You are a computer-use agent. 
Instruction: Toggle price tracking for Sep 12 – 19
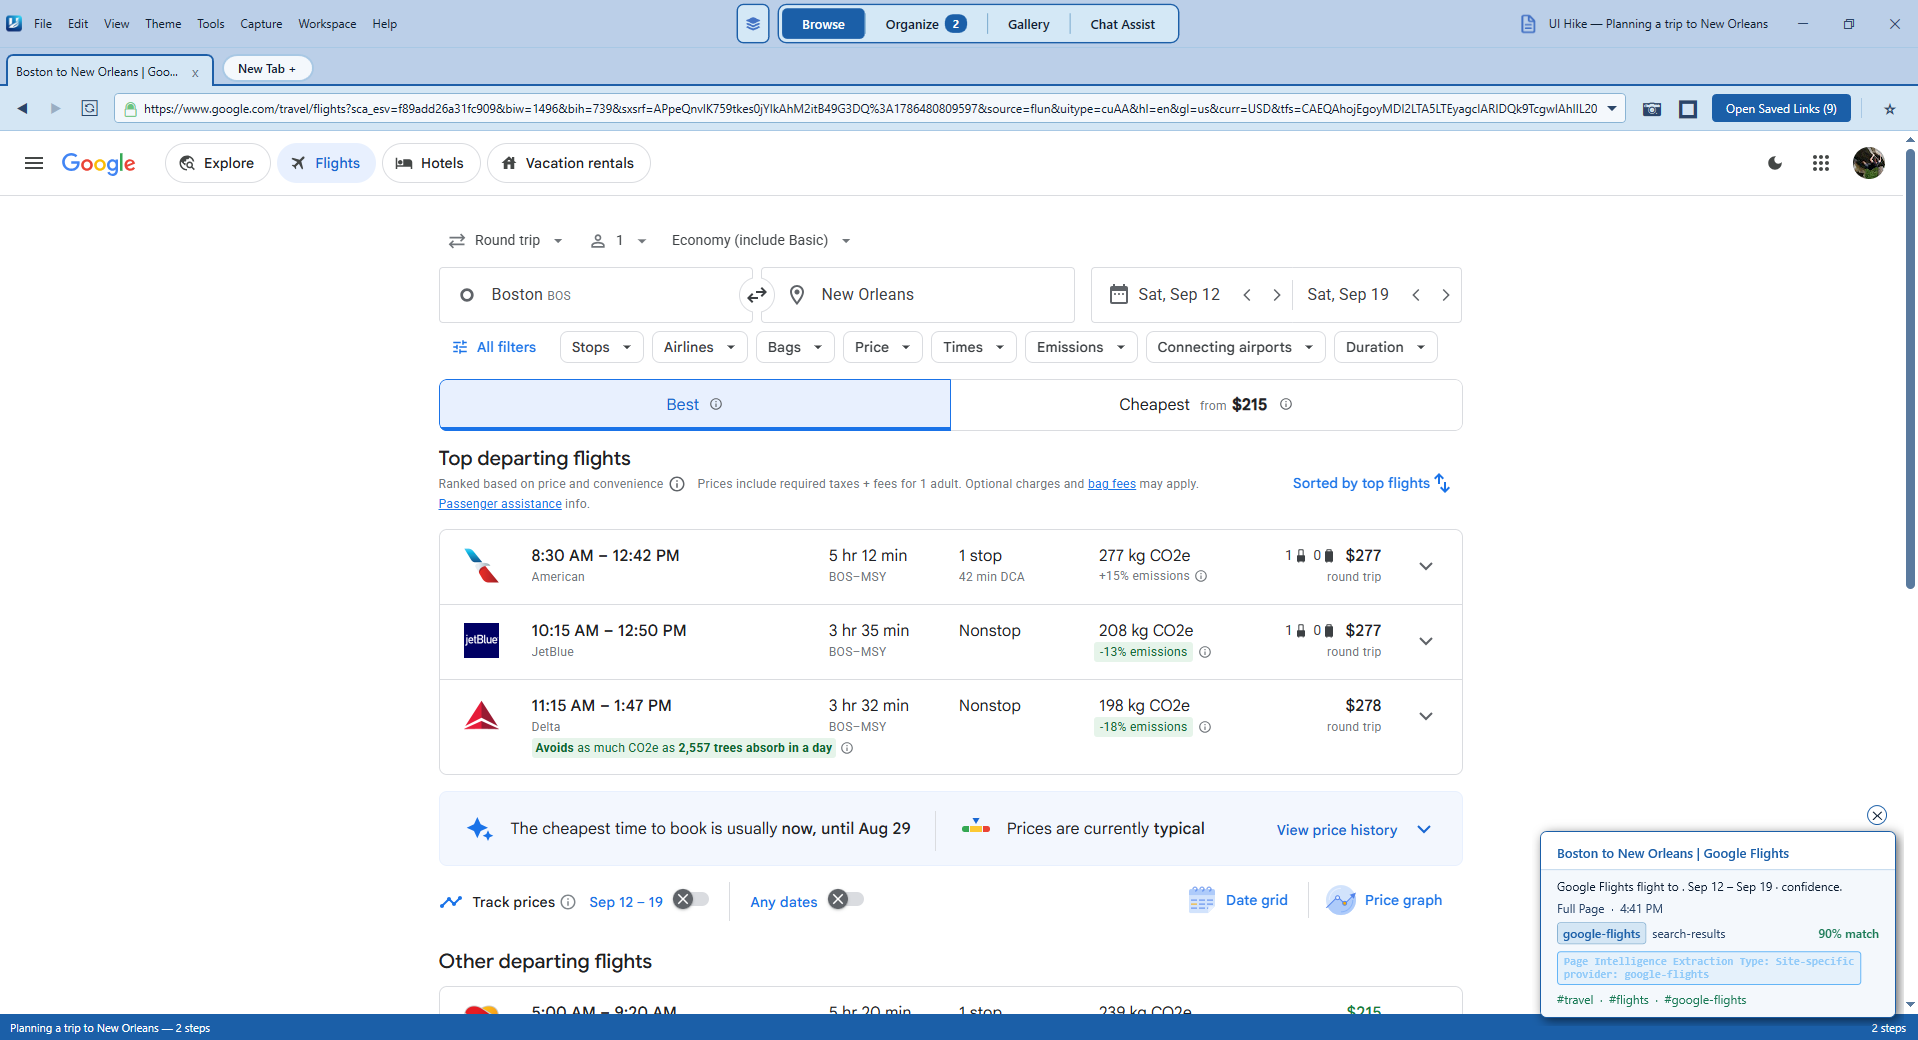(691, 899)
